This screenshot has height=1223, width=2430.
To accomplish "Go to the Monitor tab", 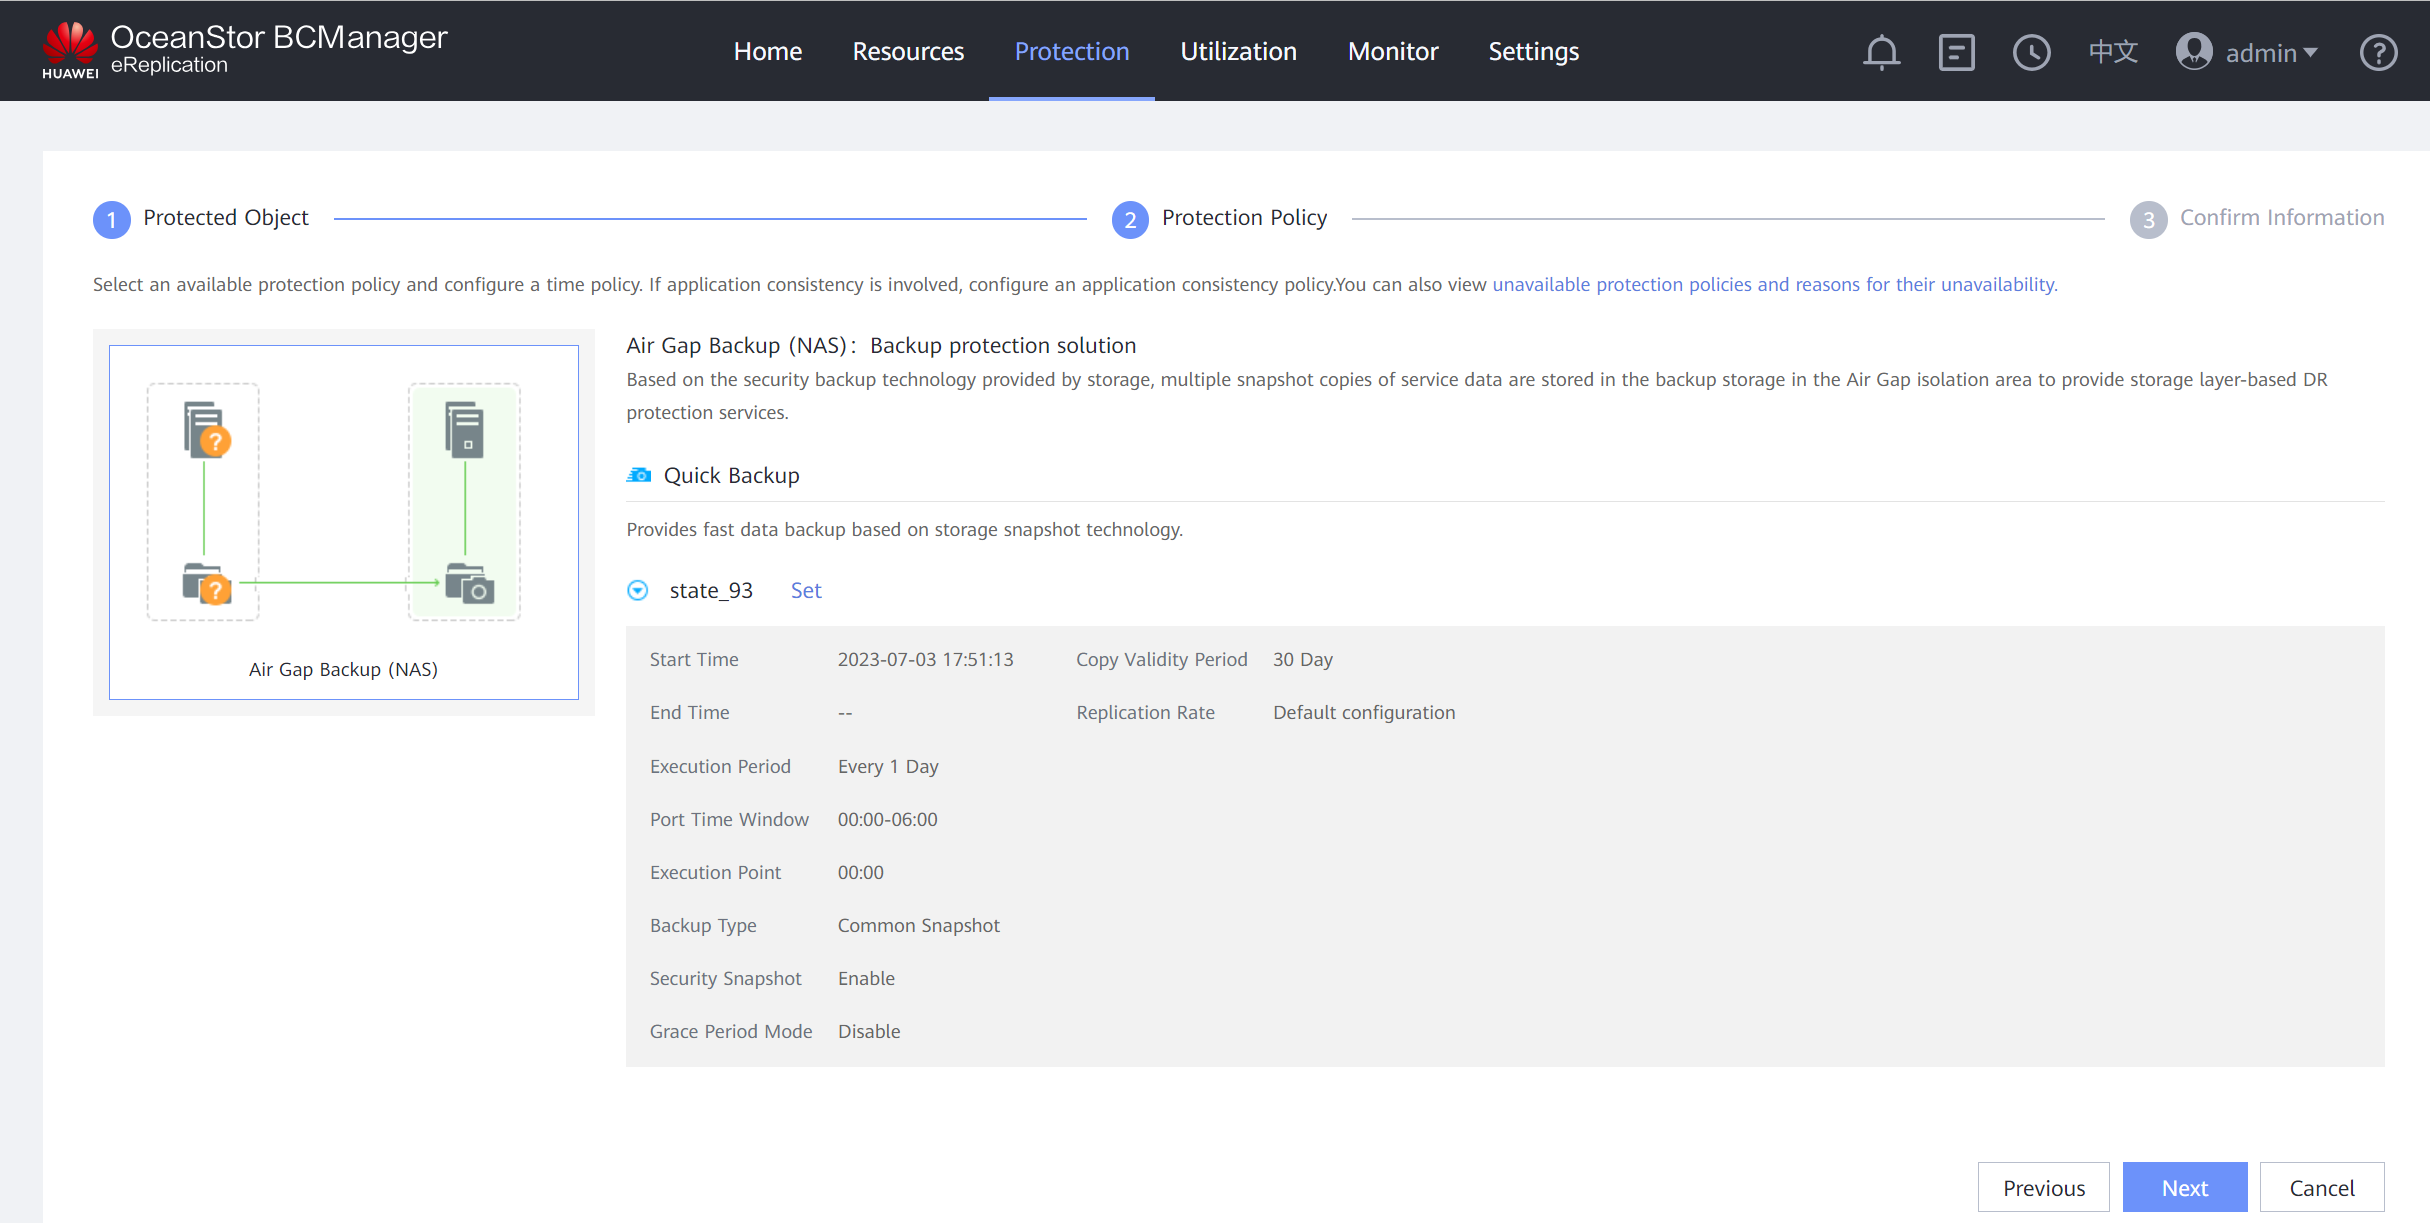I will pos(1392,51).
